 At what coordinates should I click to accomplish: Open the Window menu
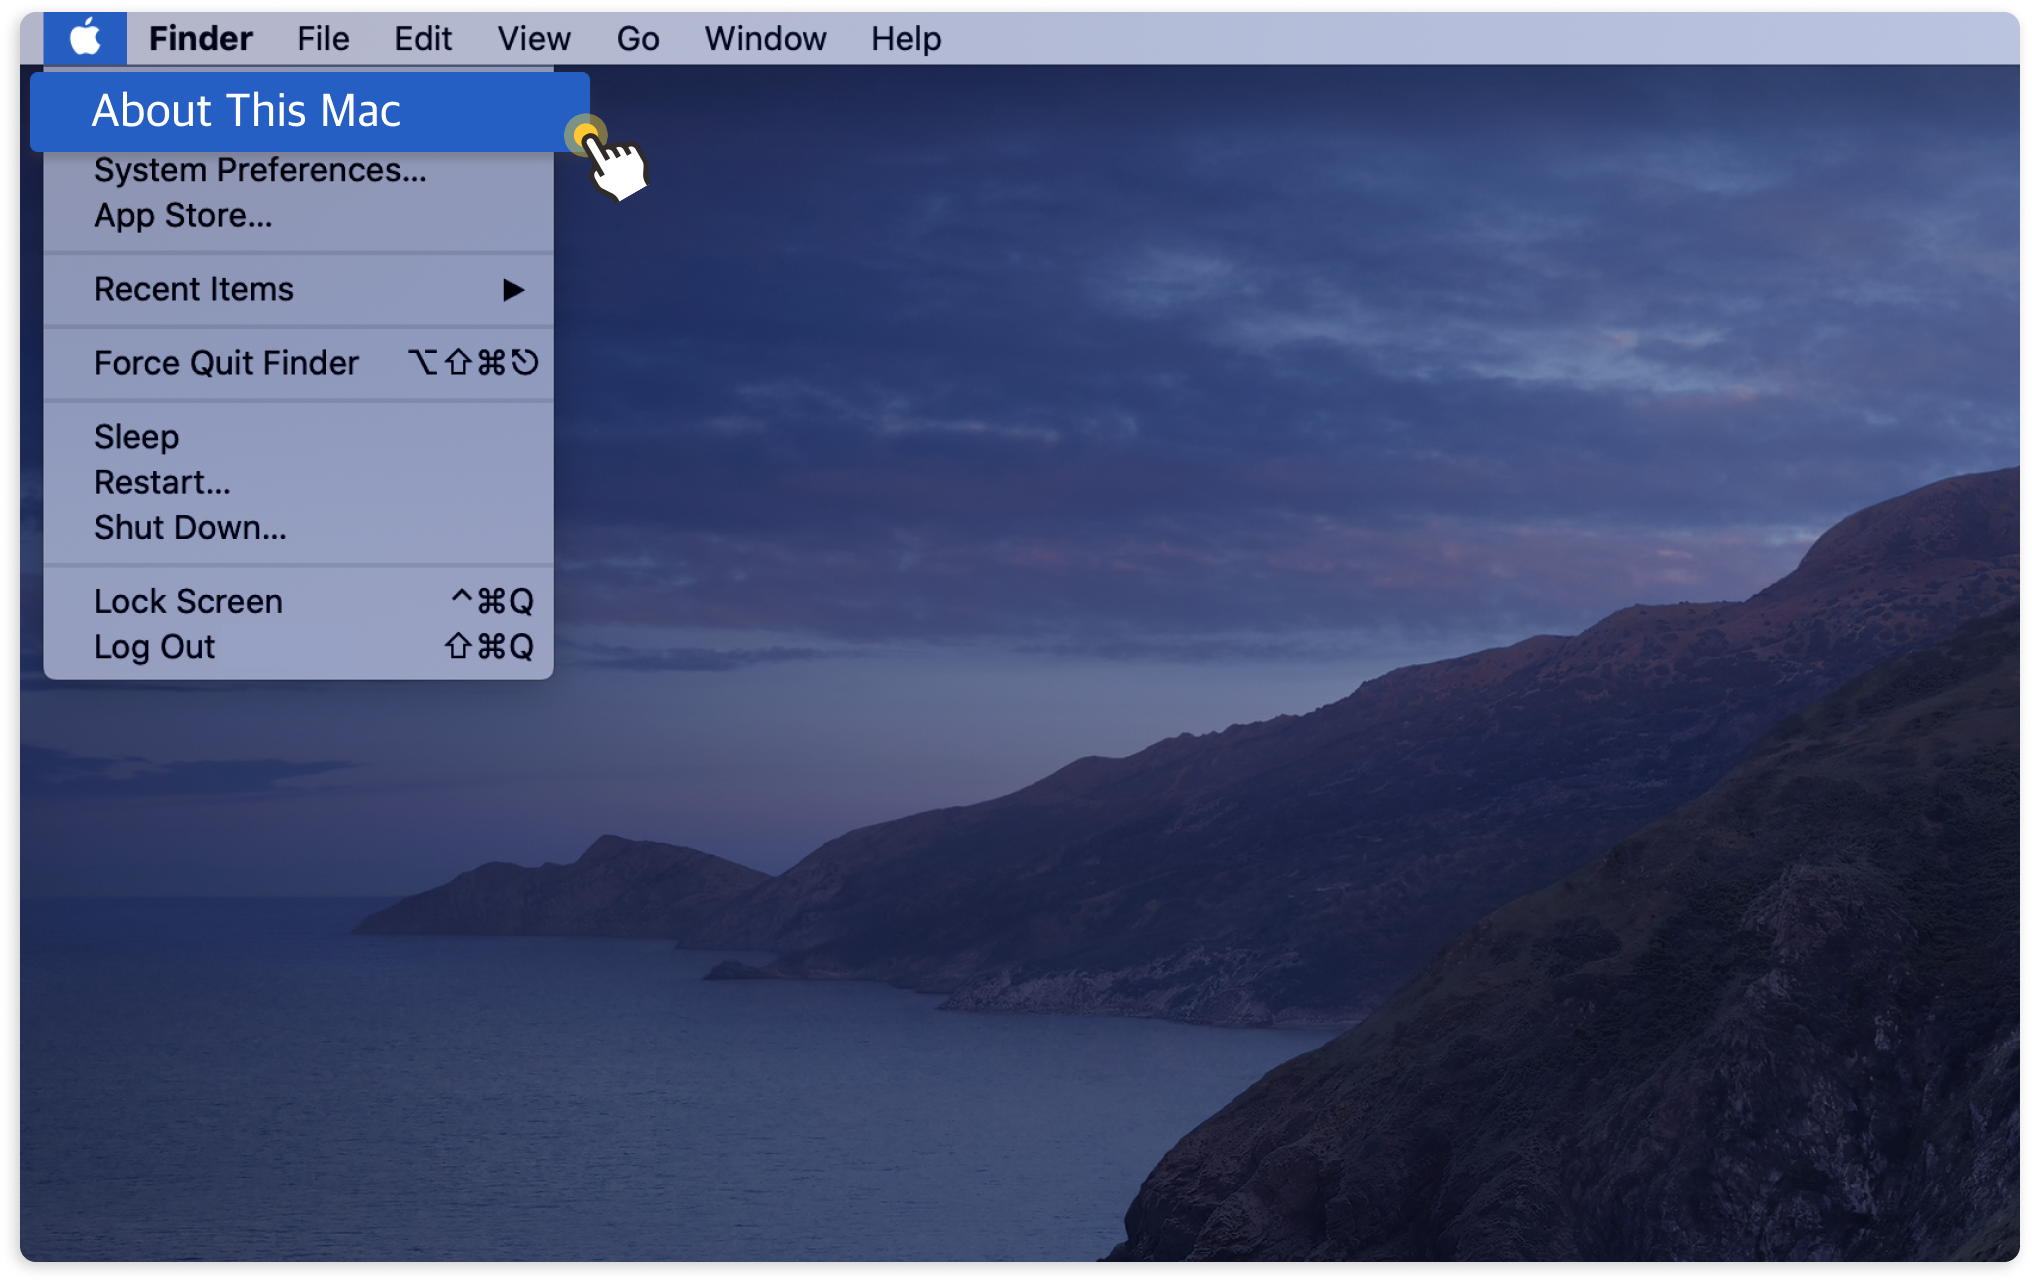tap(765, 38)
